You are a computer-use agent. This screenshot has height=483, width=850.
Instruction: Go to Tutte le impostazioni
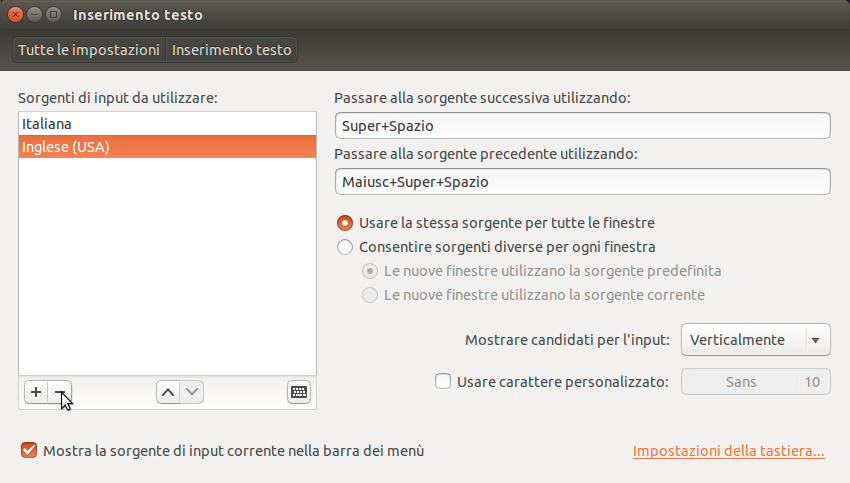coord(89,50)
